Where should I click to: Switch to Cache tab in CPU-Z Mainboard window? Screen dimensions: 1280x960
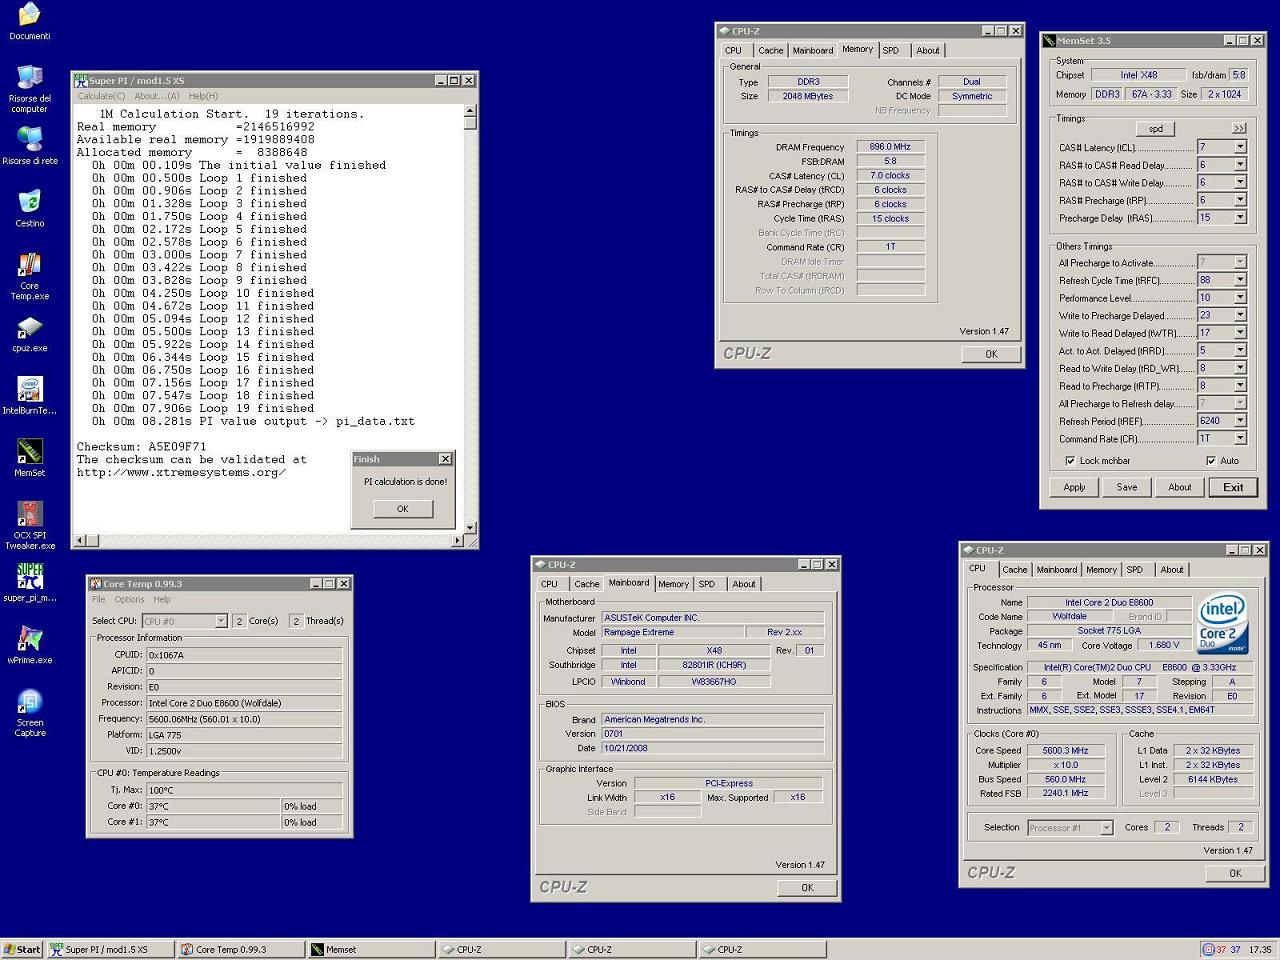point(587,584)
